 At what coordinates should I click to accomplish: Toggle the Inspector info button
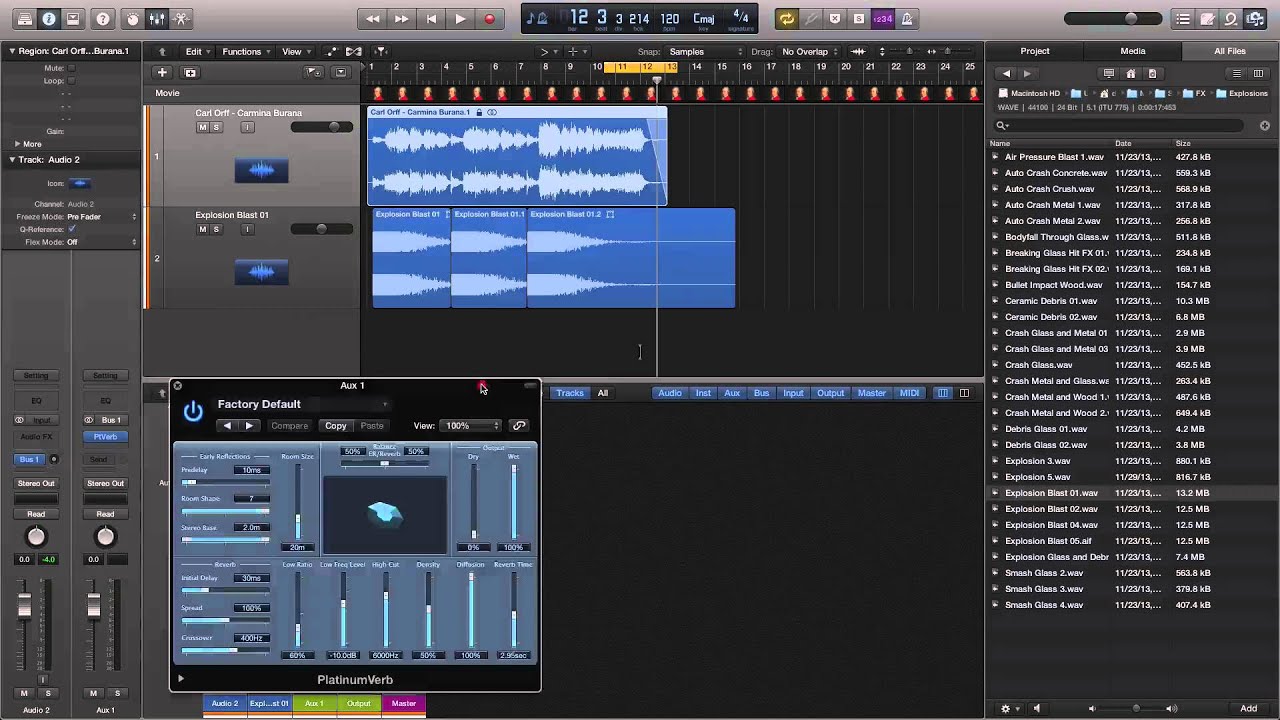coord(49,19)
